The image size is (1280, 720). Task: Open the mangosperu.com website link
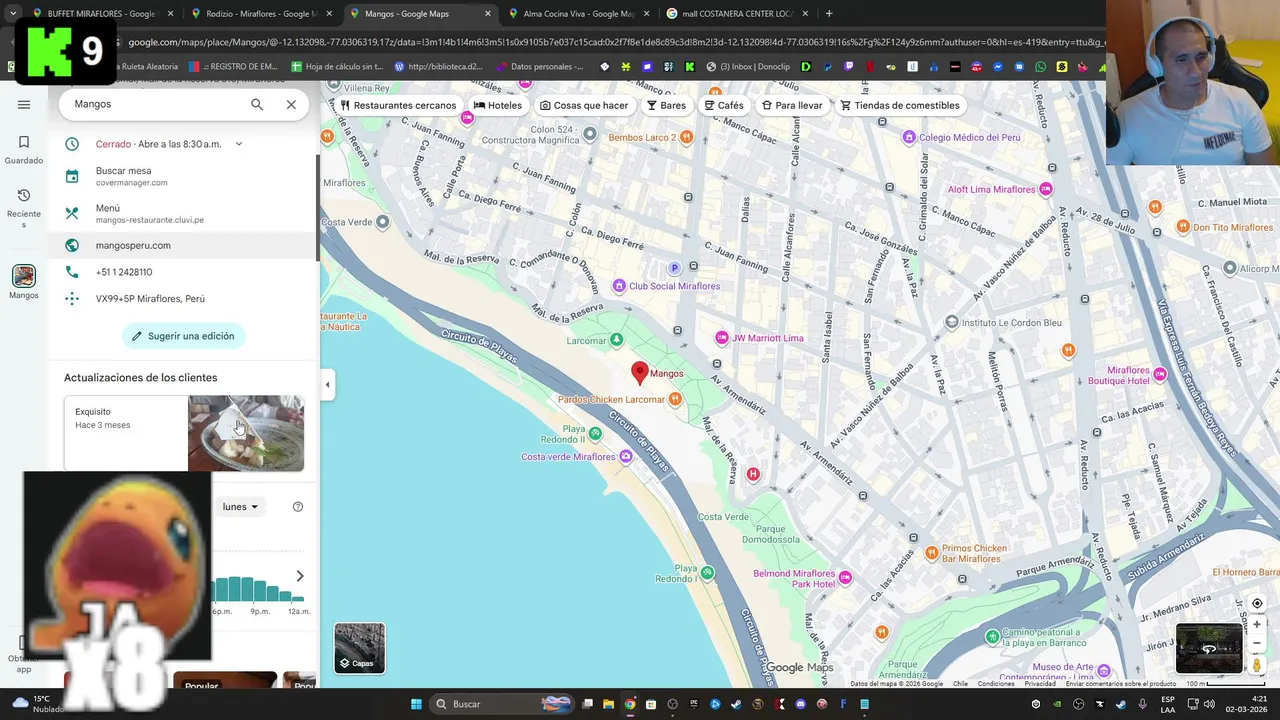pyautogui.click(x=184, y=245)
